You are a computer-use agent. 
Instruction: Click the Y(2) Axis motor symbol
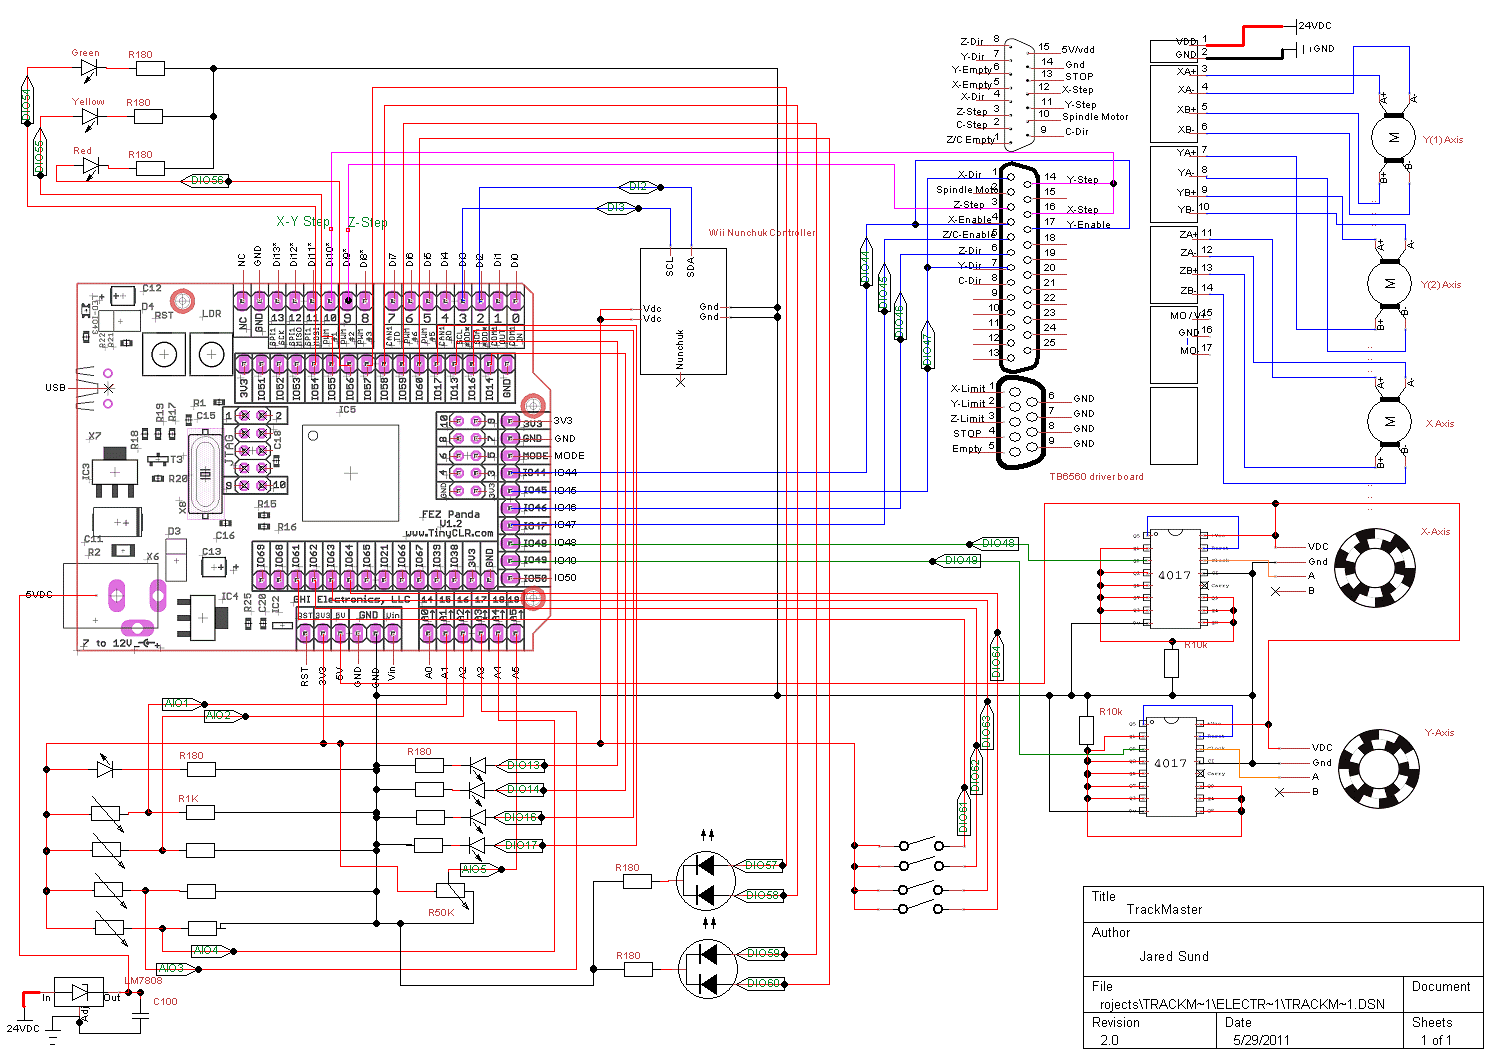(1389, 283)
